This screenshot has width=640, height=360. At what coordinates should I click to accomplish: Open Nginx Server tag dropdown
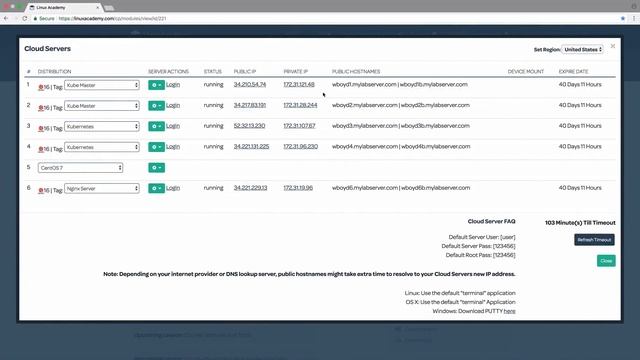click(x=102, y=189)
